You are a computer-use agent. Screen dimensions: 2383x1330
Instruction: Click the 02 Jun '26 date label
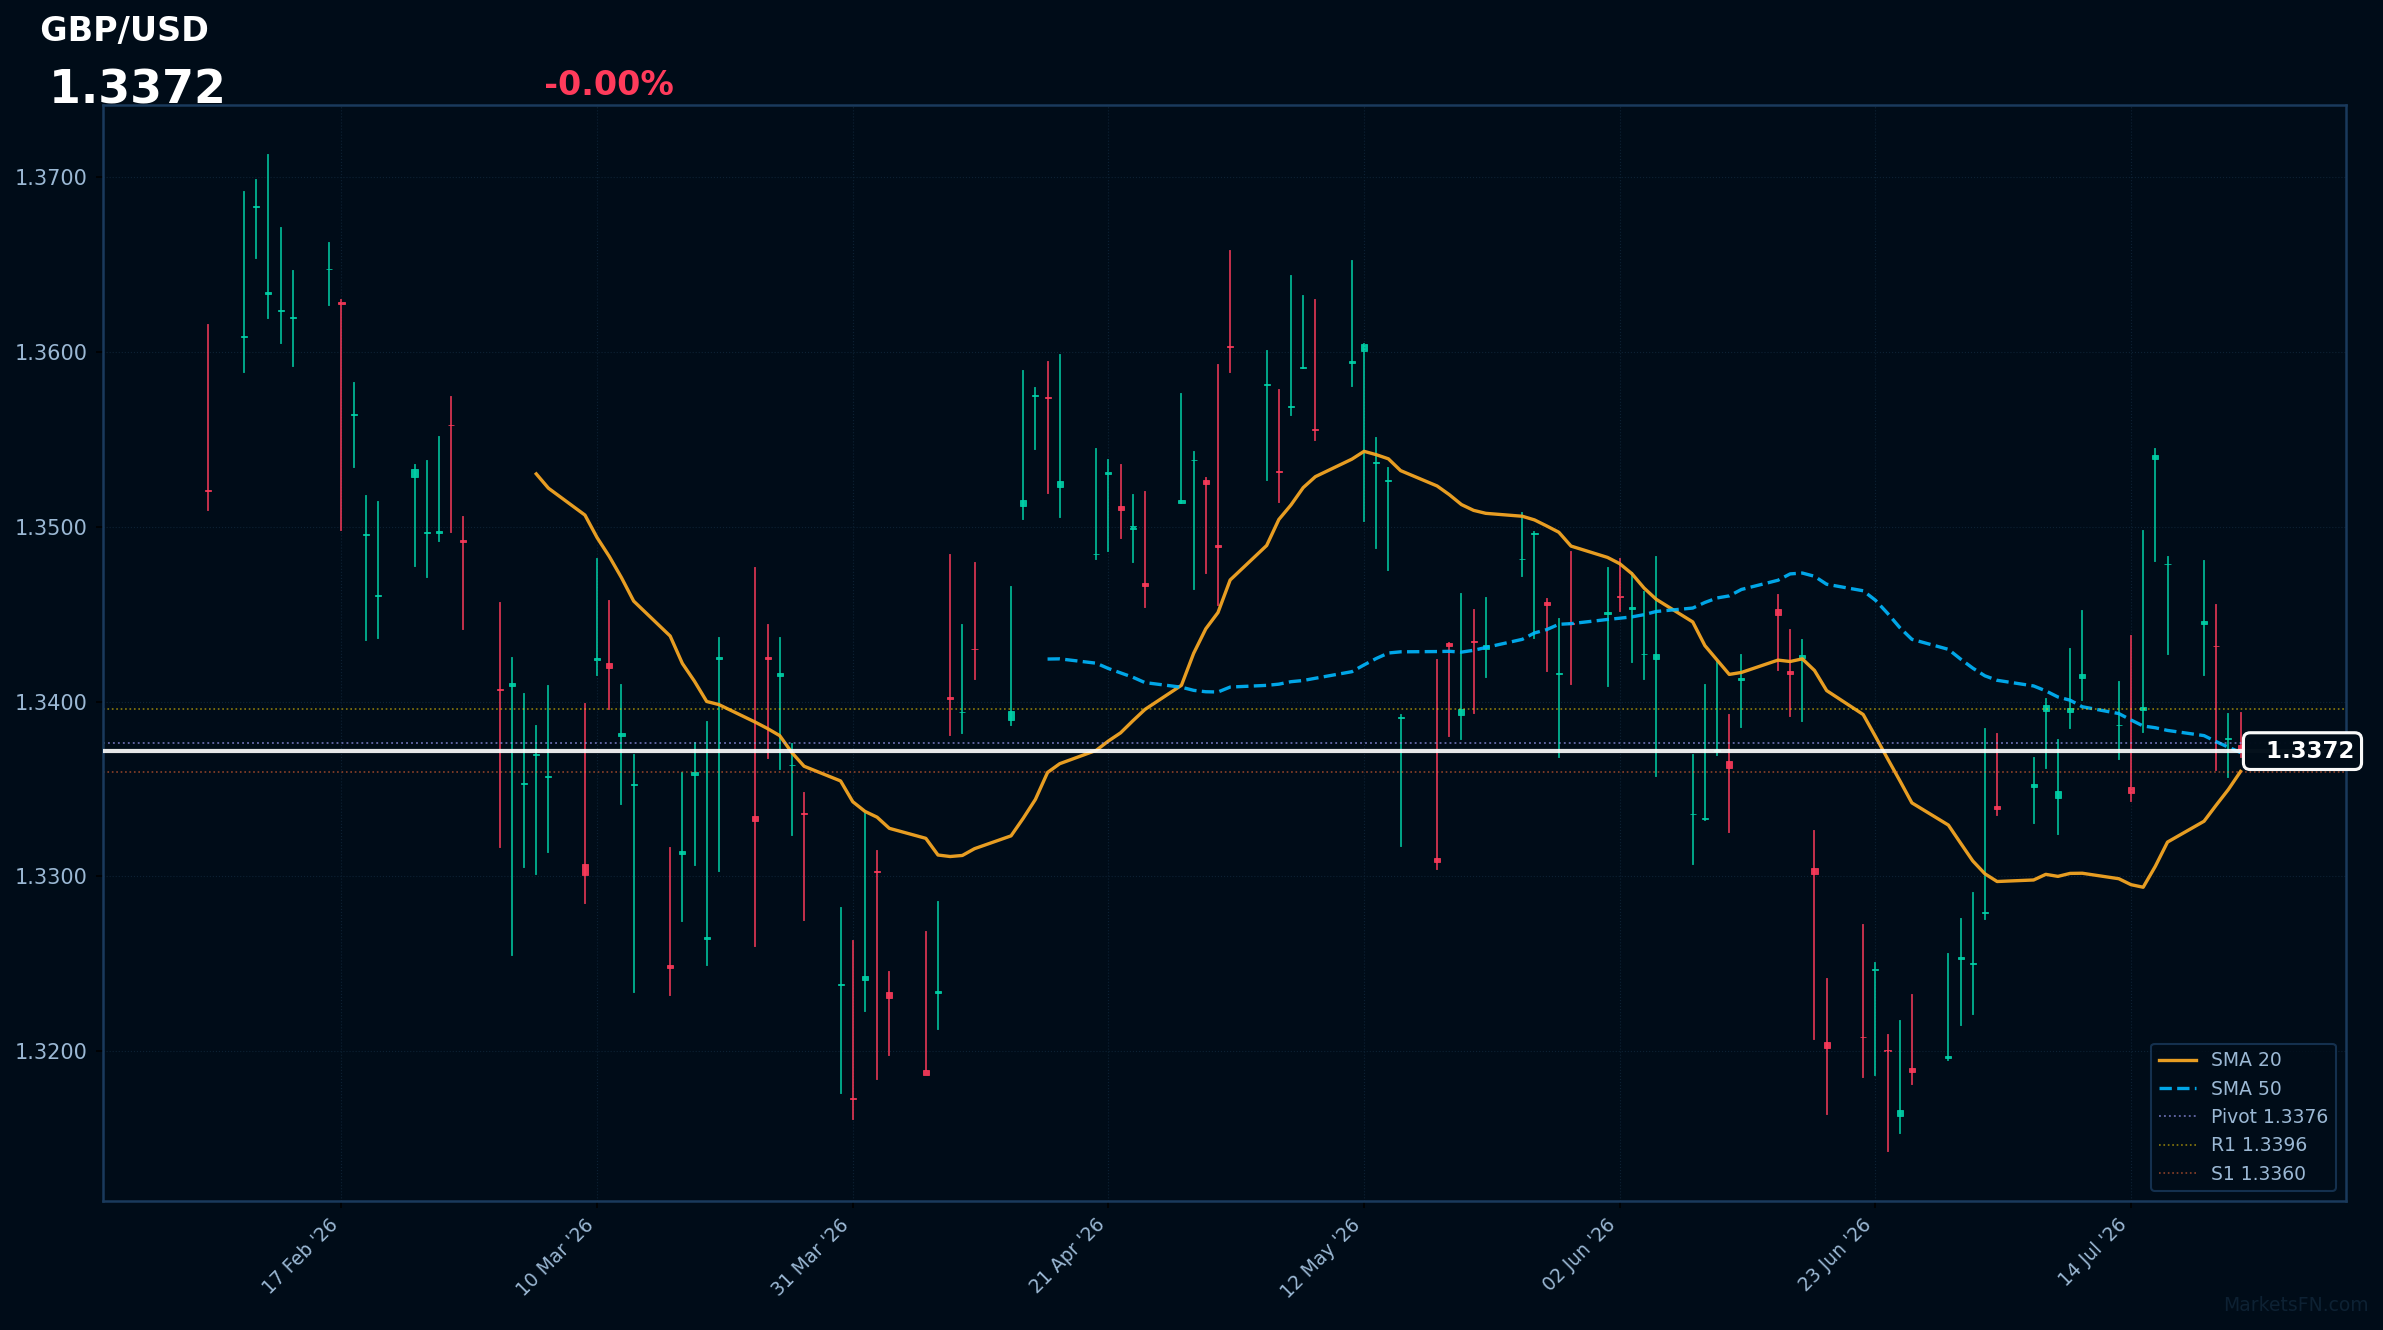(x=1579, y=1254)
